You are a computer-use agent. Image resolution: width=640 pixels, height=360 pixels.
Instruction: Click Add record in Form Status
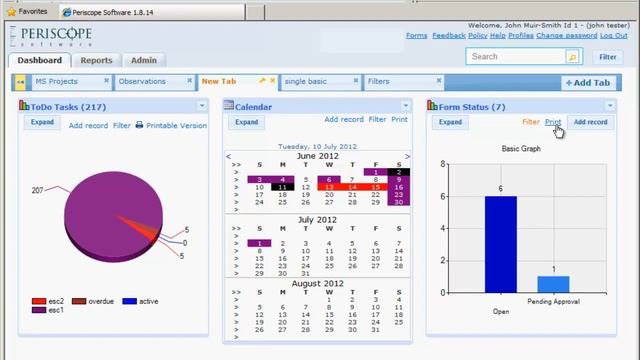click(x=591, y=122)
